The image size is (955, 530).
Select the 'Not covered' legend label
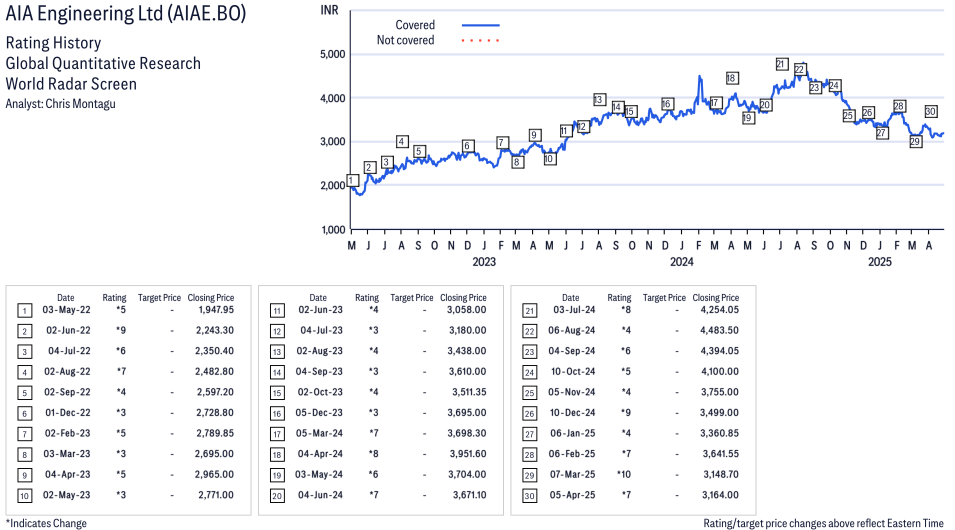(x=405, y=40)
